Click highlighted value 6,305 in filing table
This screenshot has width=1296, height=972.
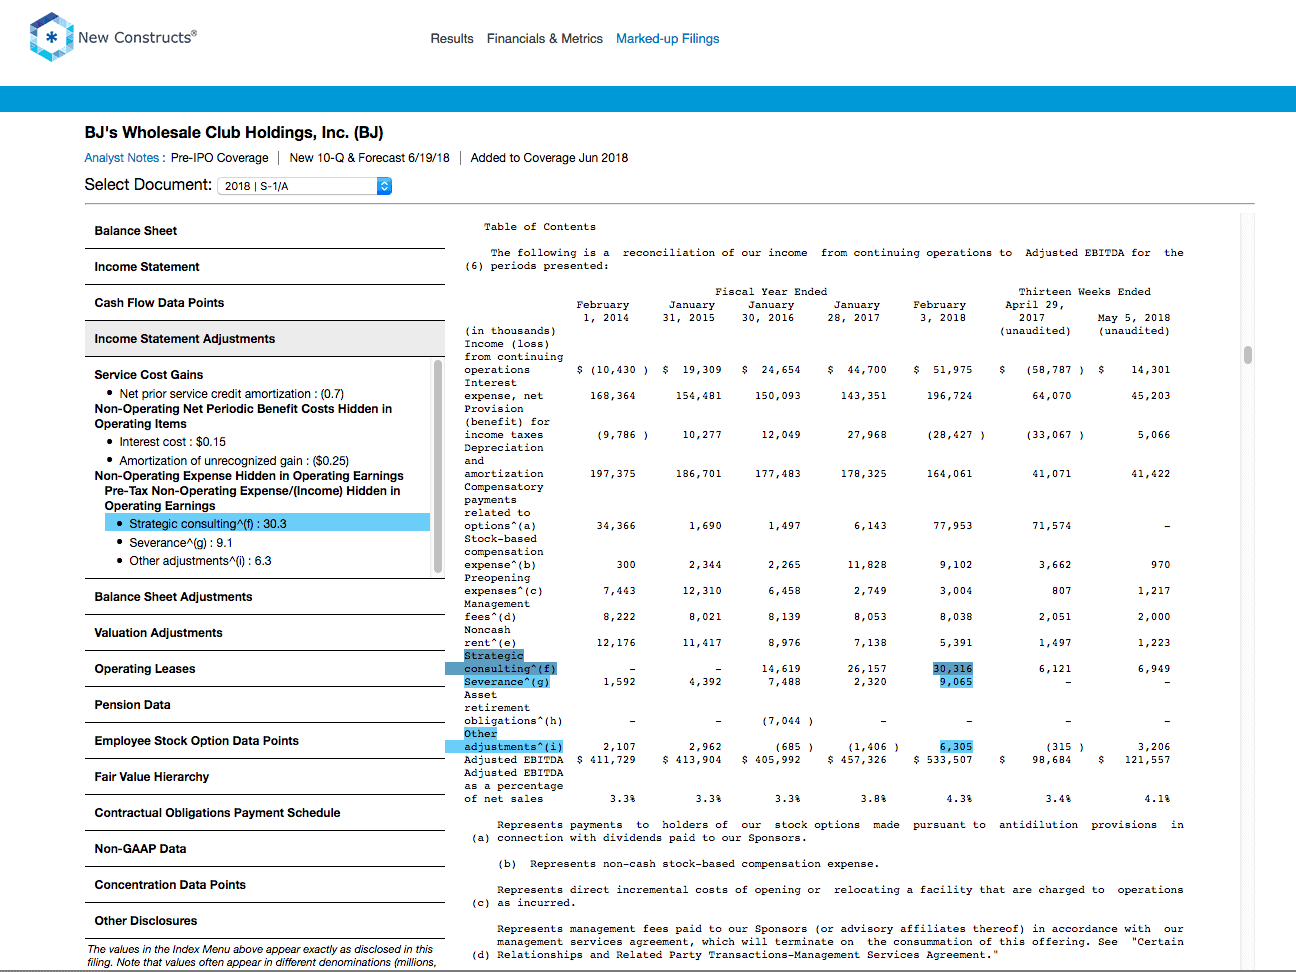click(x=955, y=747)
